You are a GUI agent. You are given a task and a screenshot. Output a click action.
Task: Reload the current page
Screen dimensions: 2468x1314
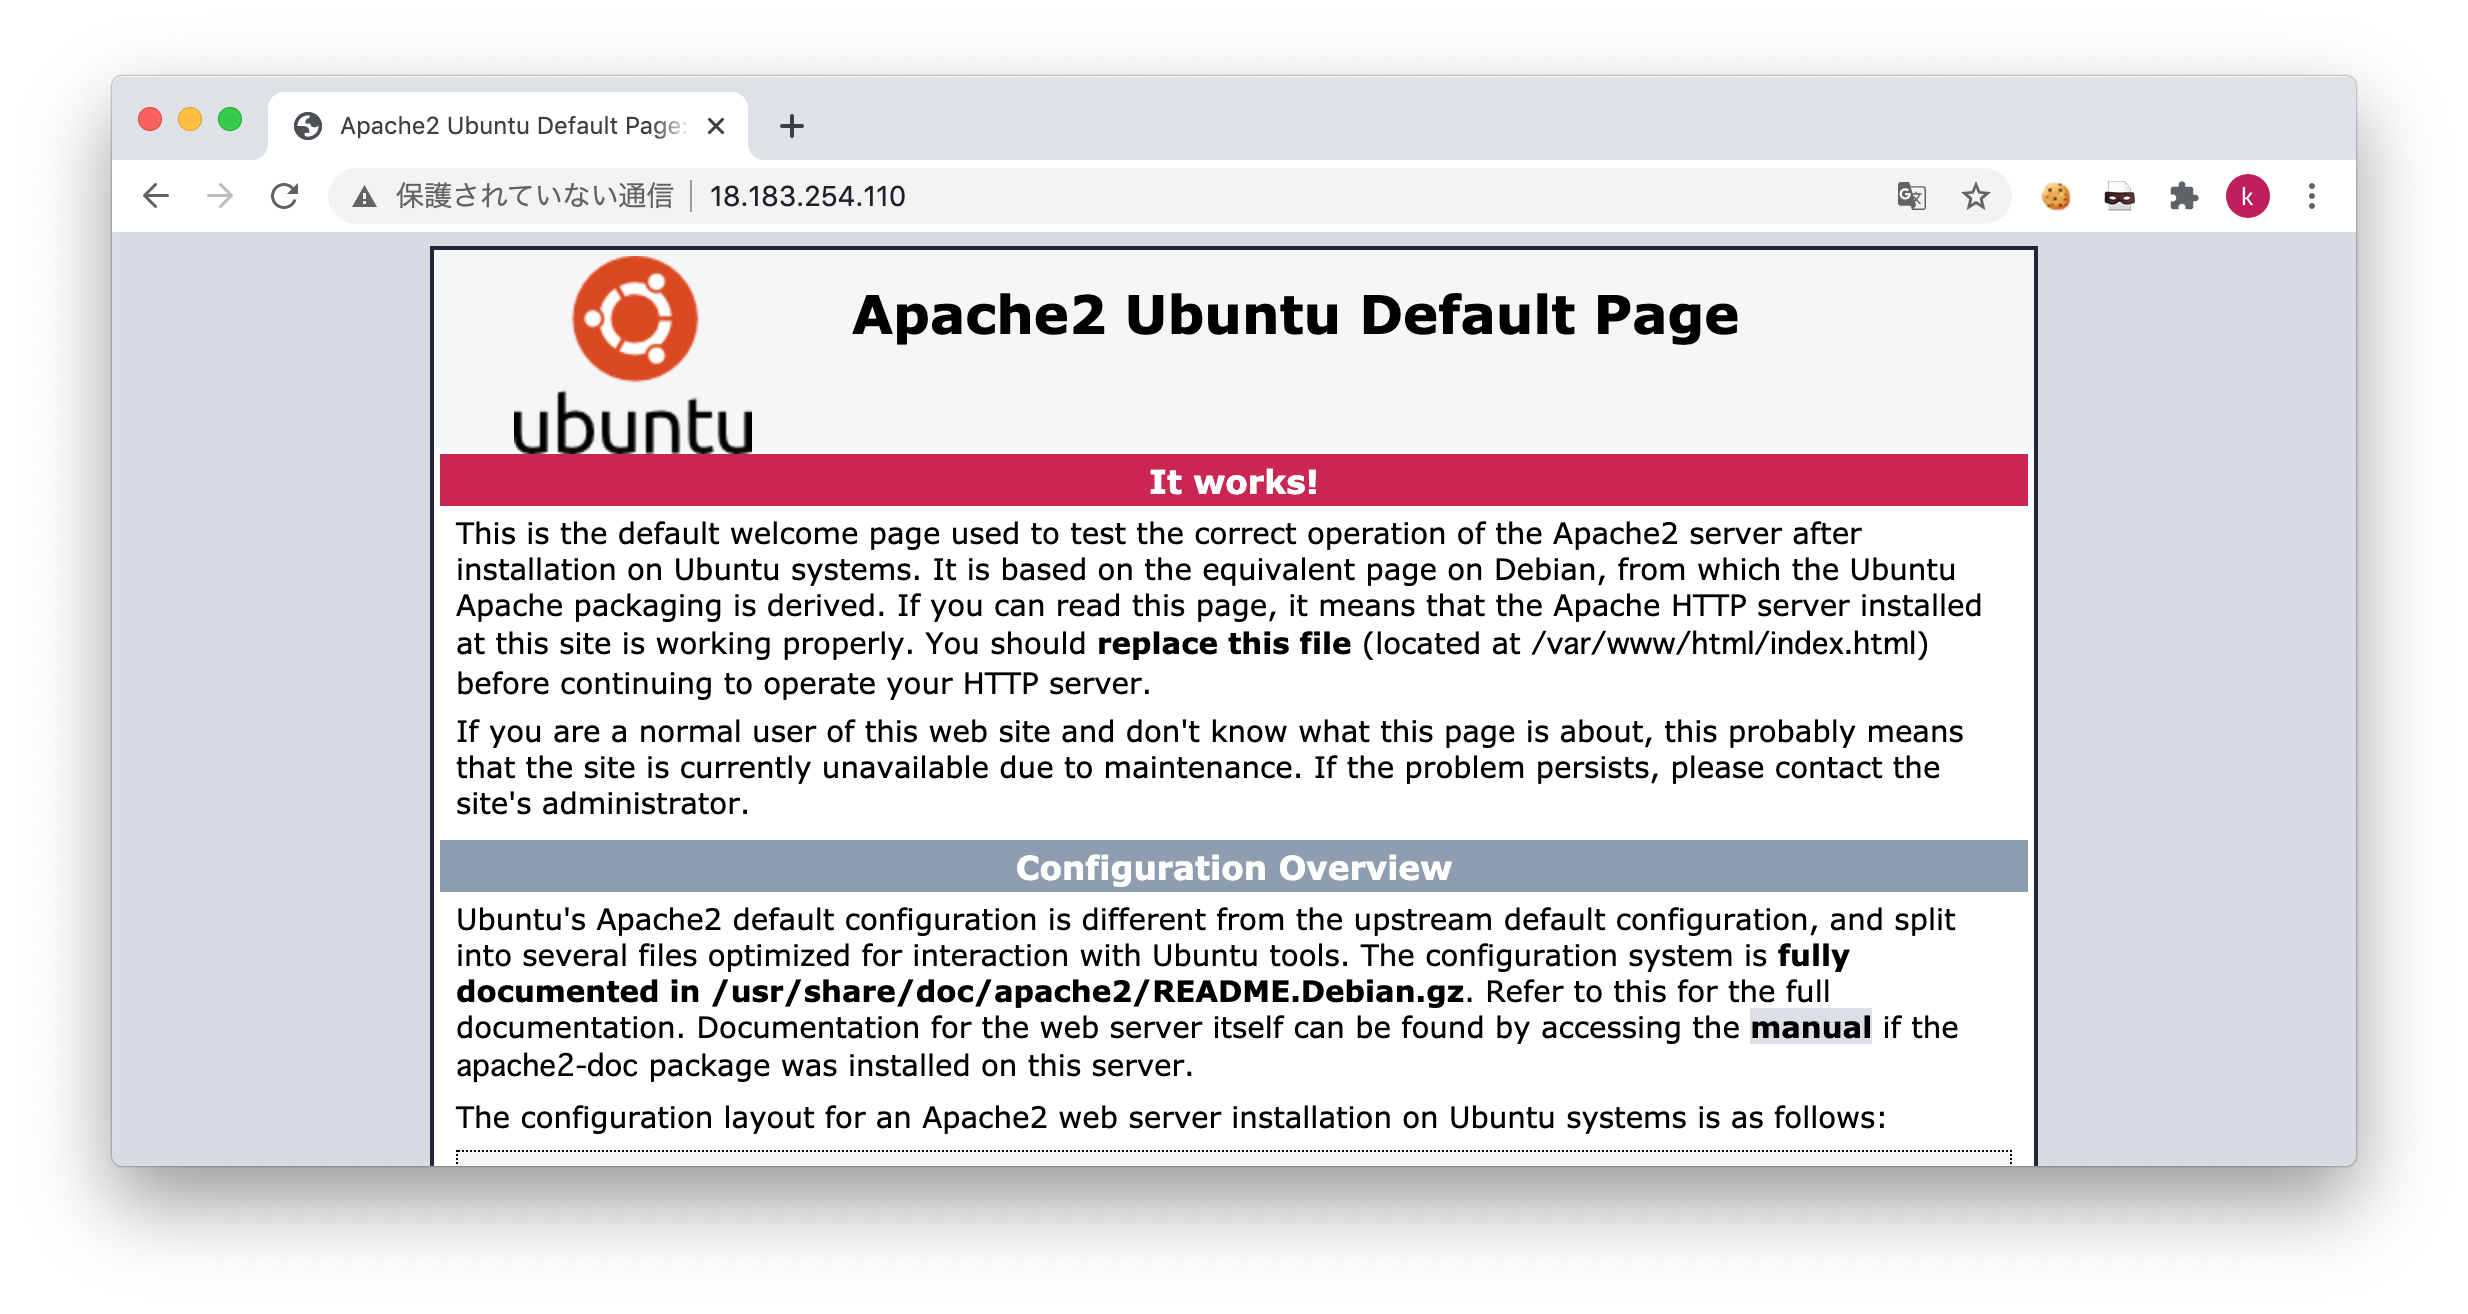click(x=284, y=196)
